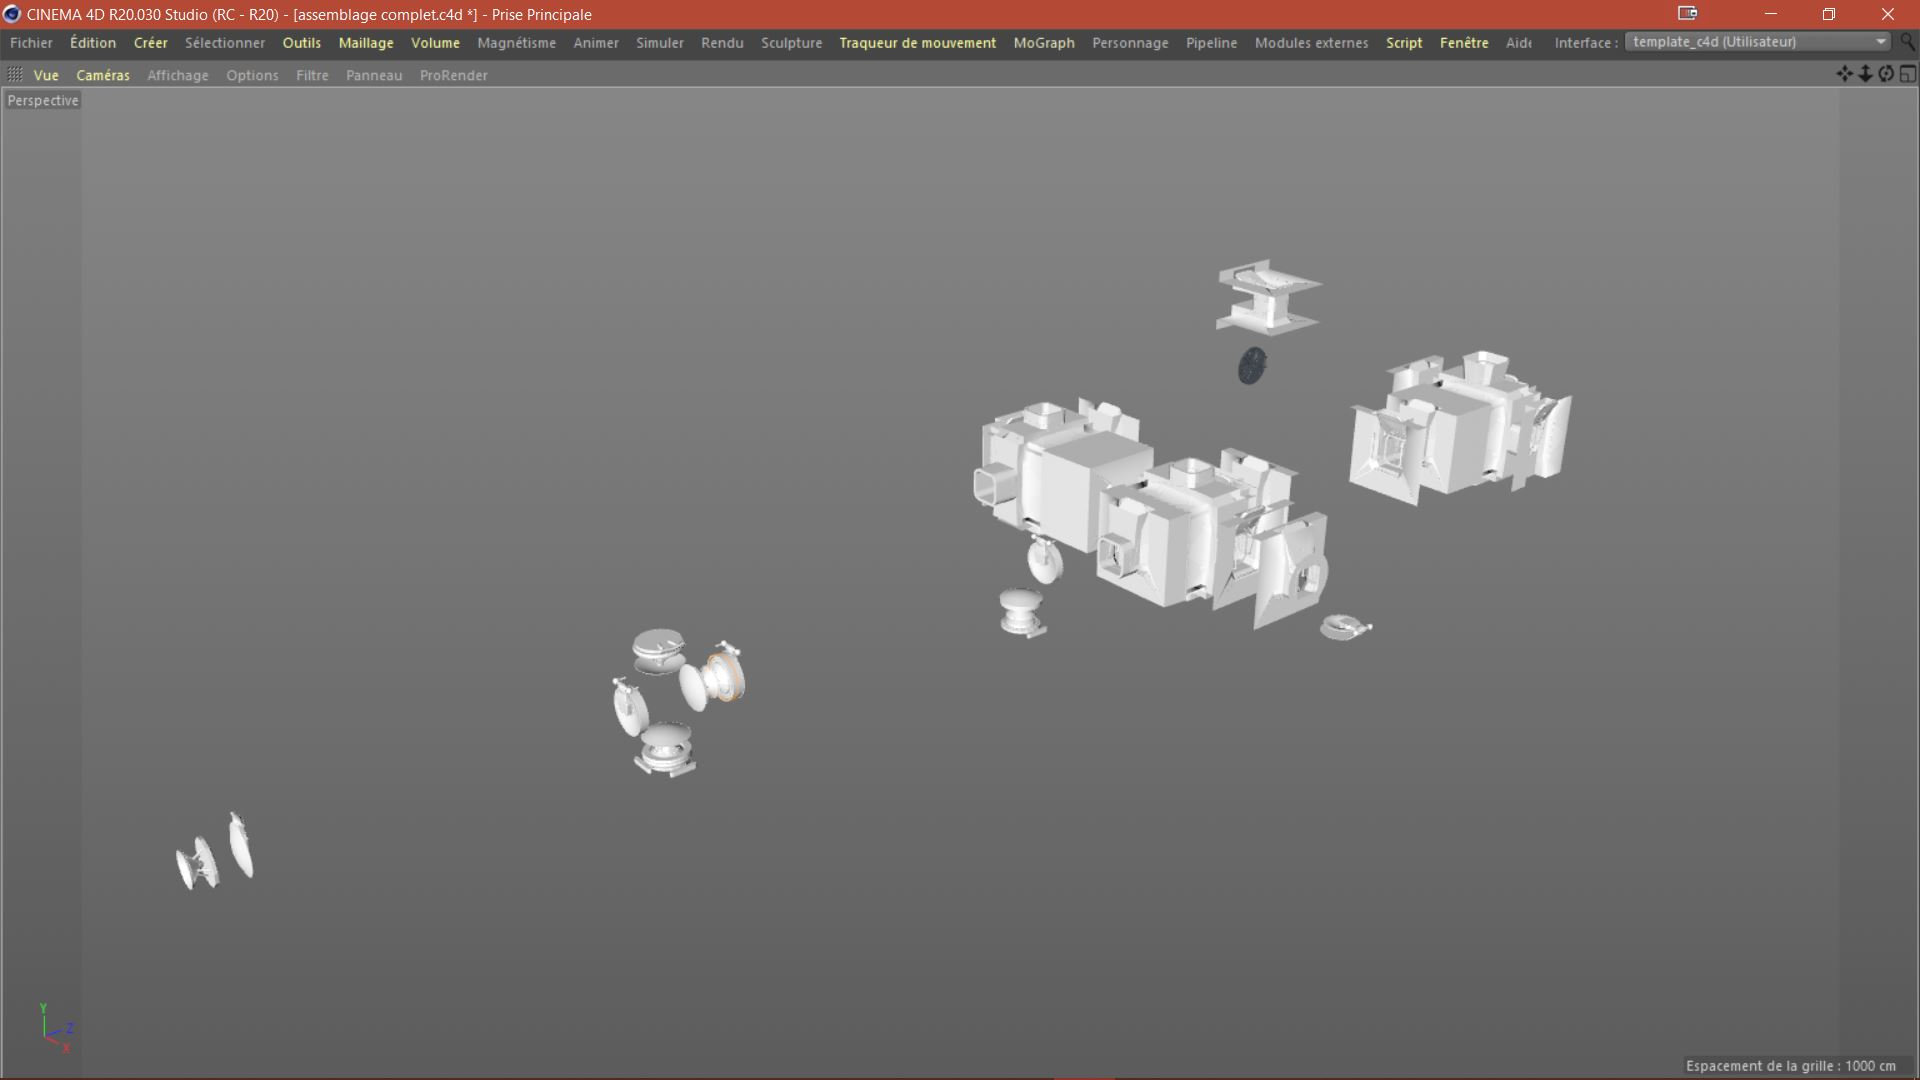Open the Traqueur de mouvement menu
The width and height of the screenshot is (1920, 1080).
[917, 43]
